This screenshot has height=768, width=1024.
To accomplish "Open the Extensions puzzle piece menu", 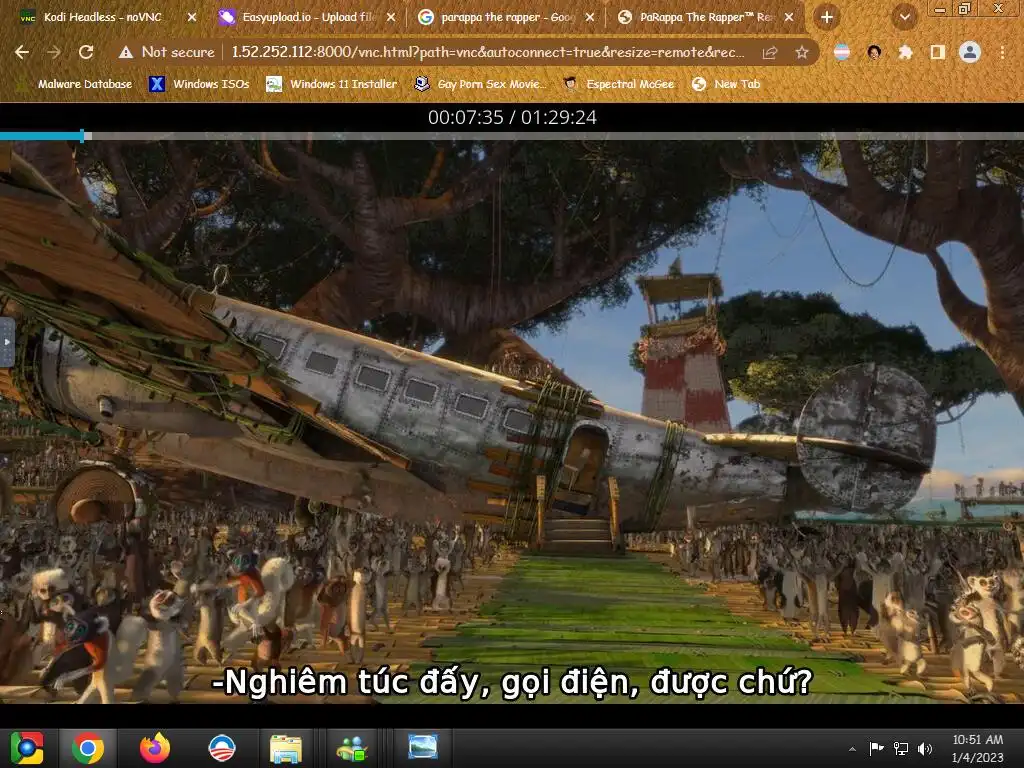I will (905, 52).
